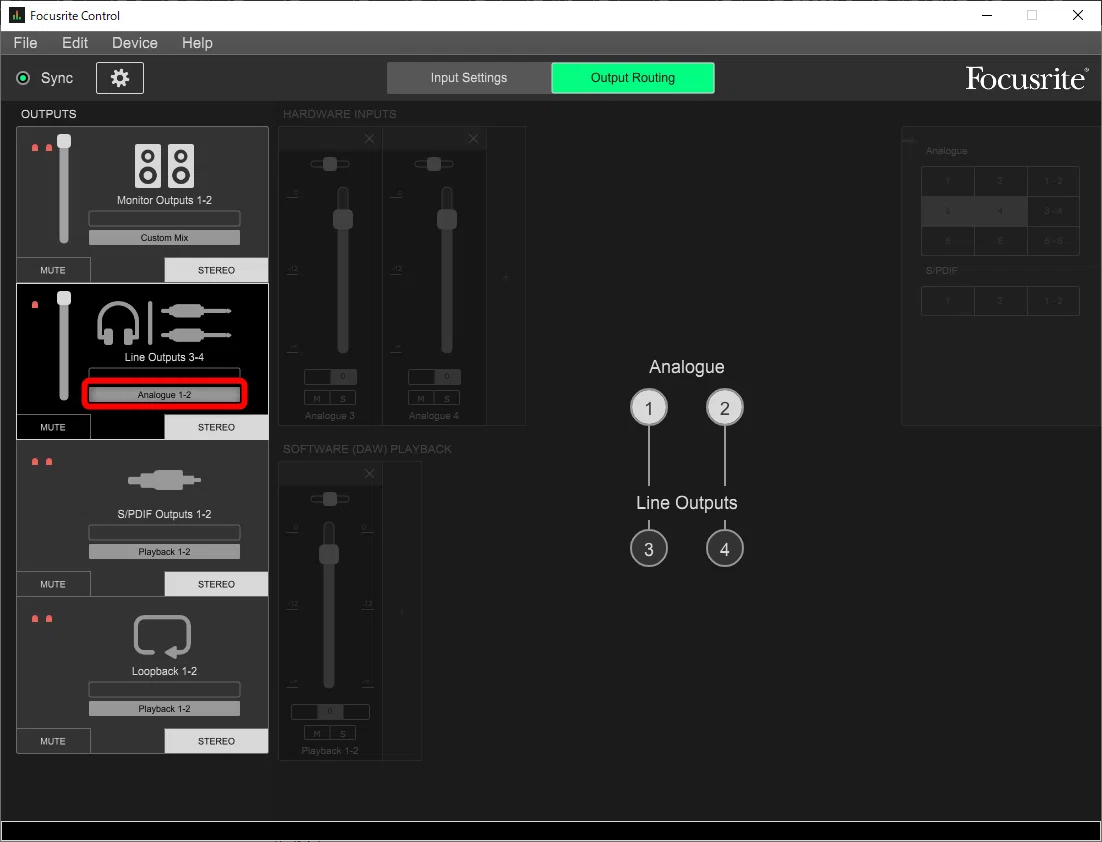Toggle STEREO for Loopback 1-2
The width and height of the screenshot is (1102, 842).
216,741
